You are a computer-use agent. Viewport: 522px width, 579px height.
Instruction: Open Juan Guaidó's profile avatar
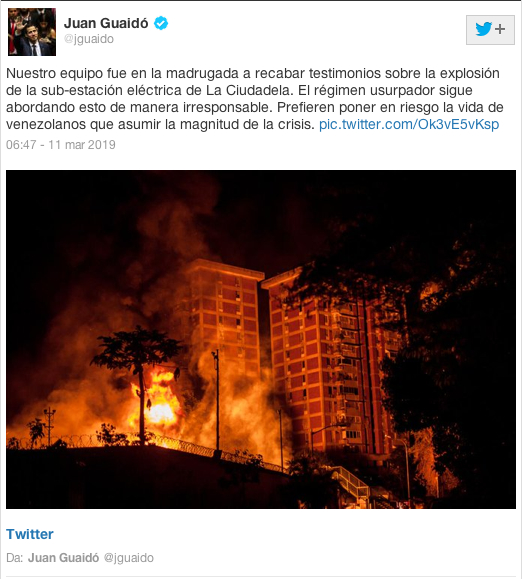click(32, 32)
